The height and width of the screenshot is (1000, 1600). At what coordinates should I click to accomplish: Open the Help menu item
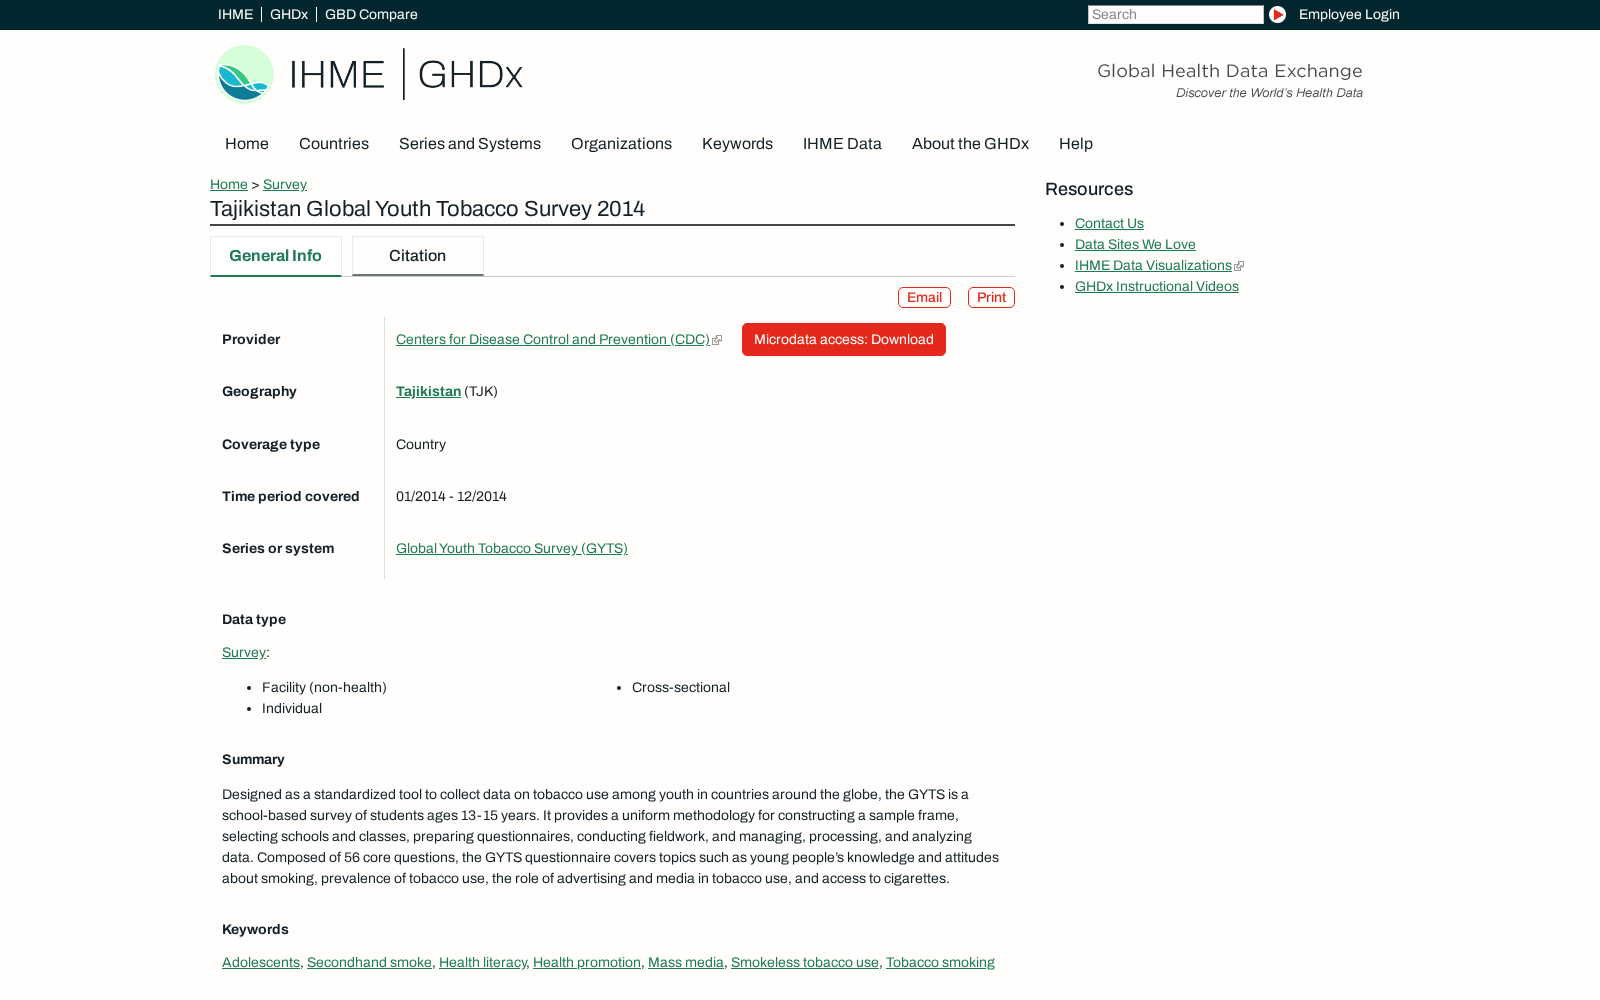(x=1076, y=143)
